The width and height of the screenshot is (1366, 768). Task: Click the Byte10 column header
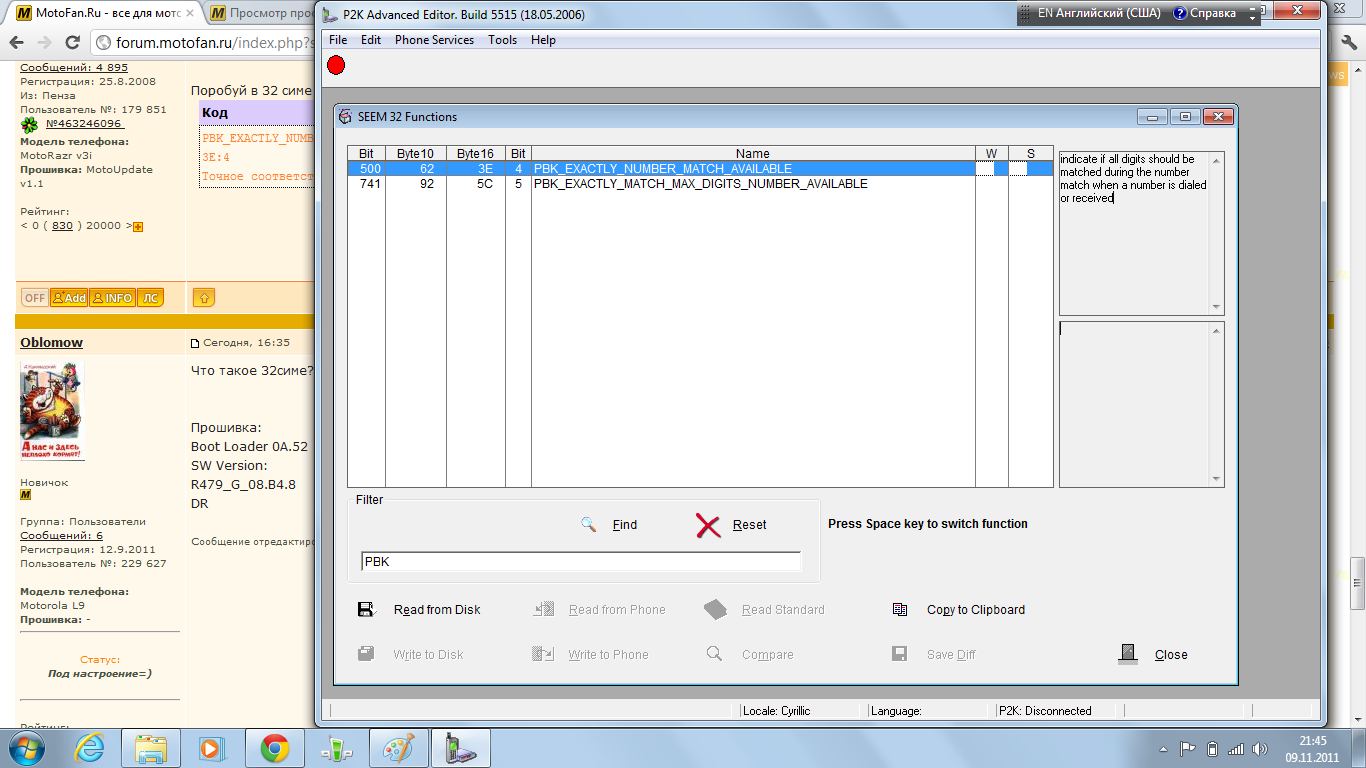[415, 154]
